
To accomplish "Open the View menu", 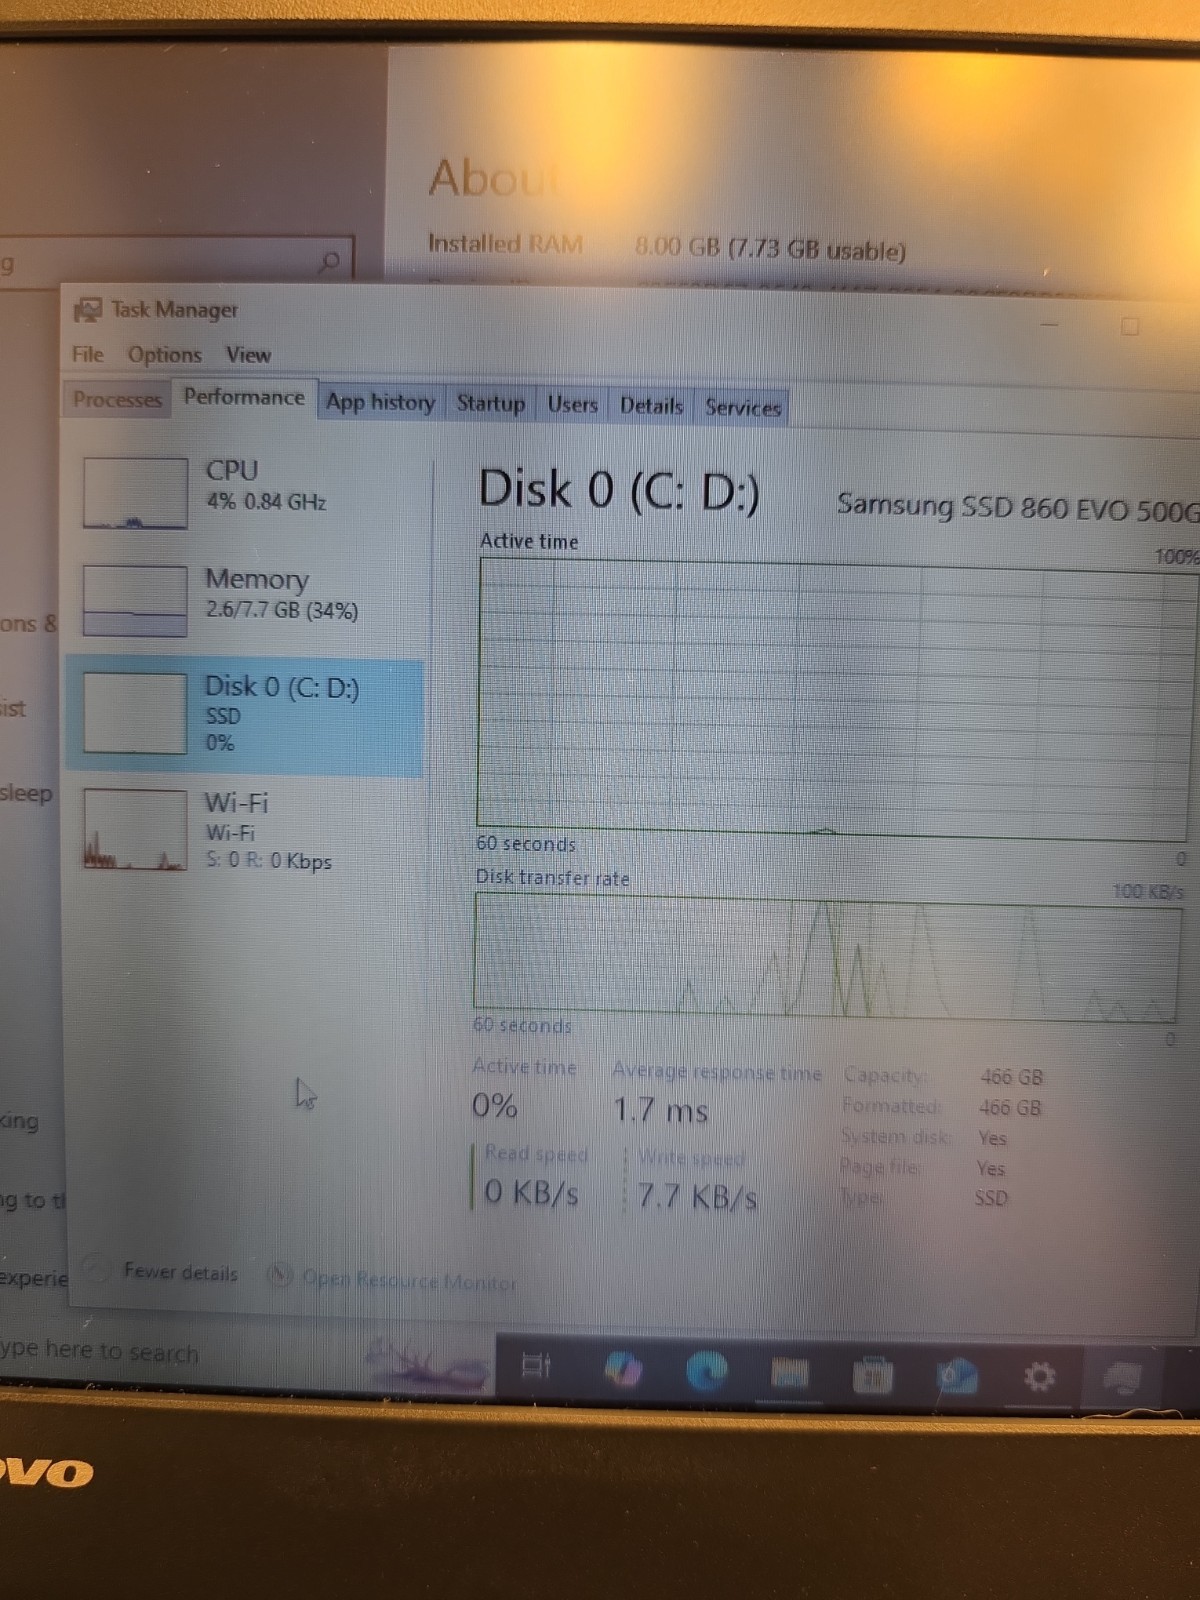I will [x=248, y=355].
